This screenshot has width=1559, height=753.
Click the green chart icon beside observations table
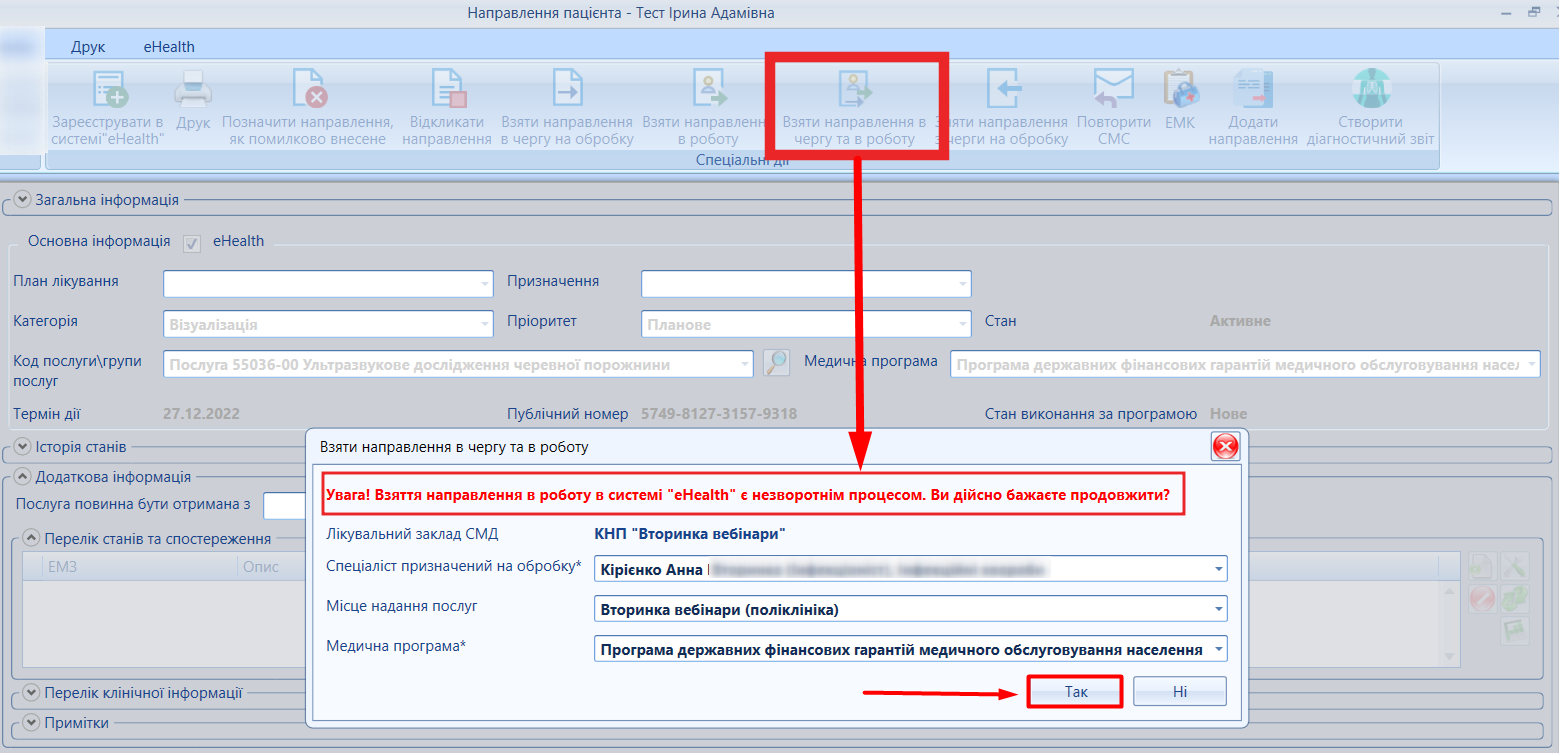[1516, 630]
